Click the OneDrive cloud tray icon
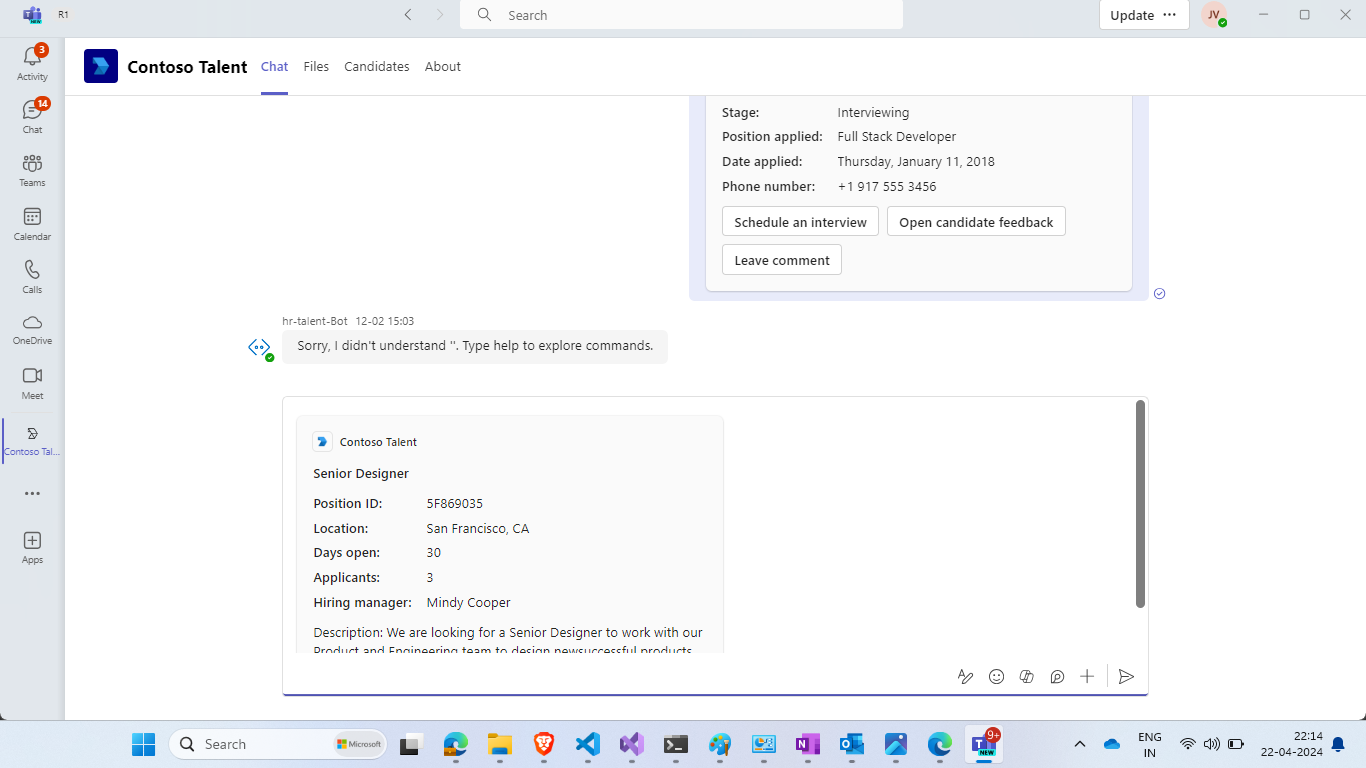 click(x=1112, y=744)
